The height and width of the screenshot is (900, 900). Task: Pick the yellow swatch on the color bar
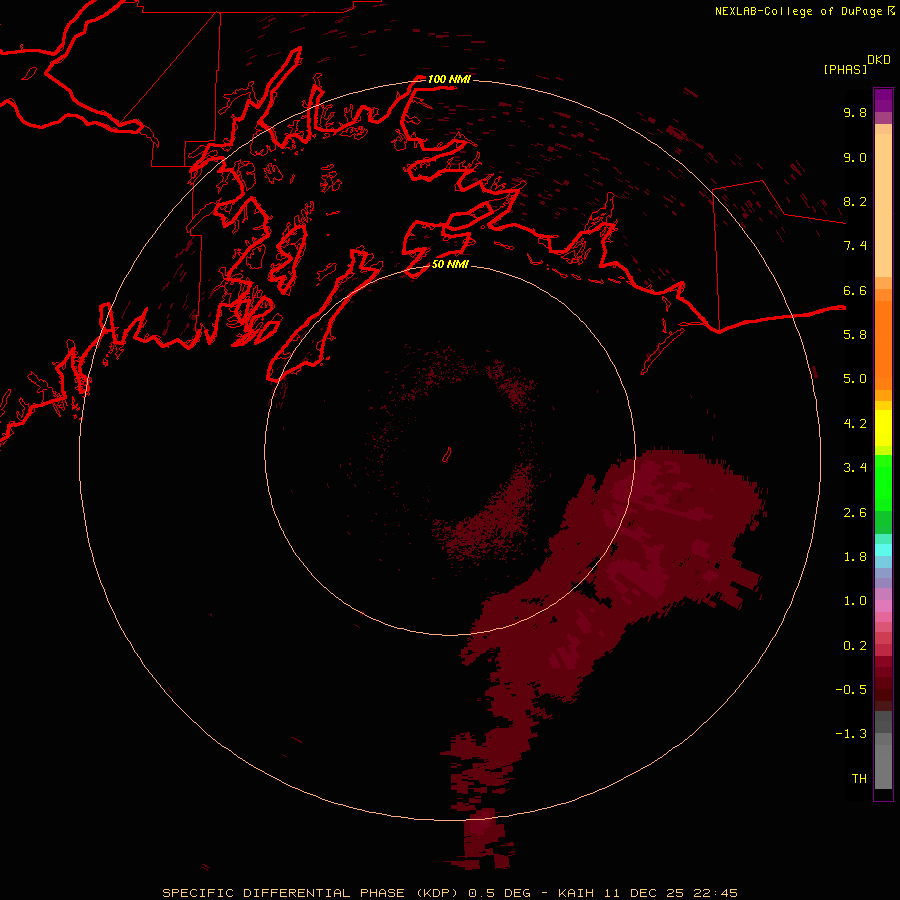(x=883, y=428)
